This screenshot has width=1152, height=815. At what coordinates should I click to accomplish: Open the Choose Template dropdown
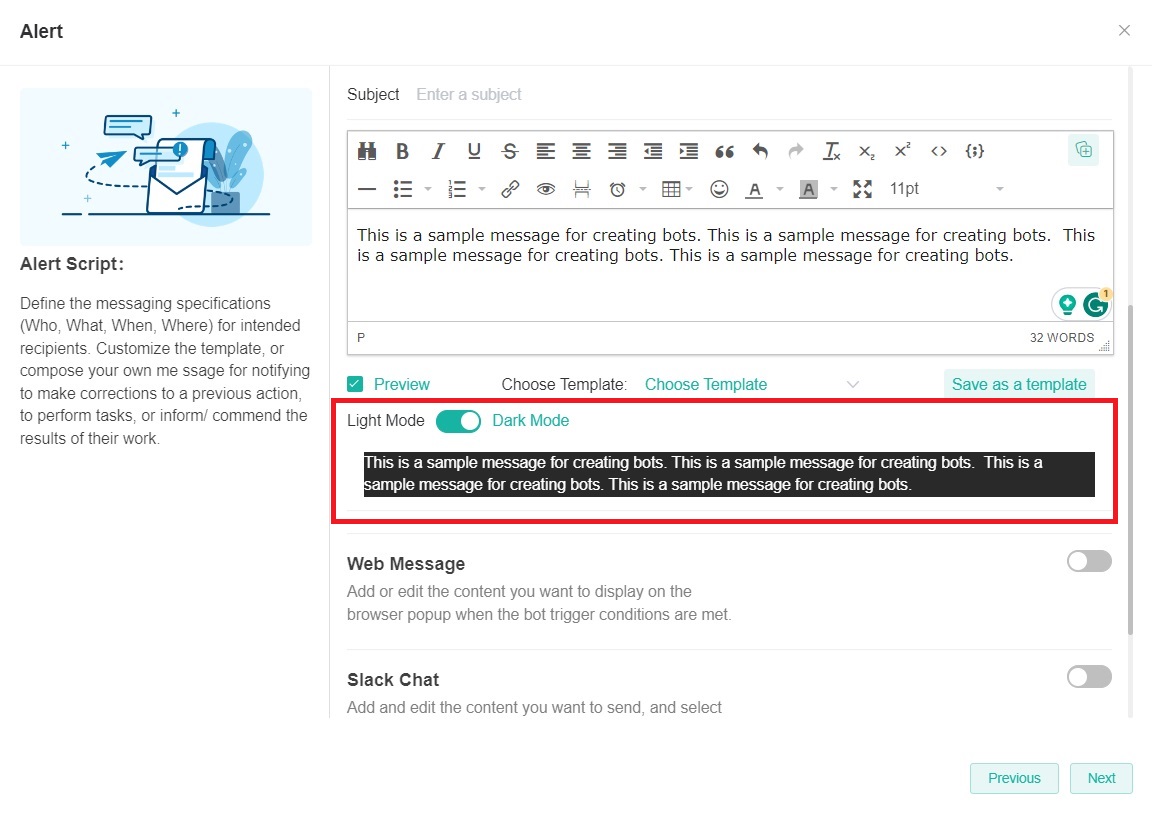[751, 384]
